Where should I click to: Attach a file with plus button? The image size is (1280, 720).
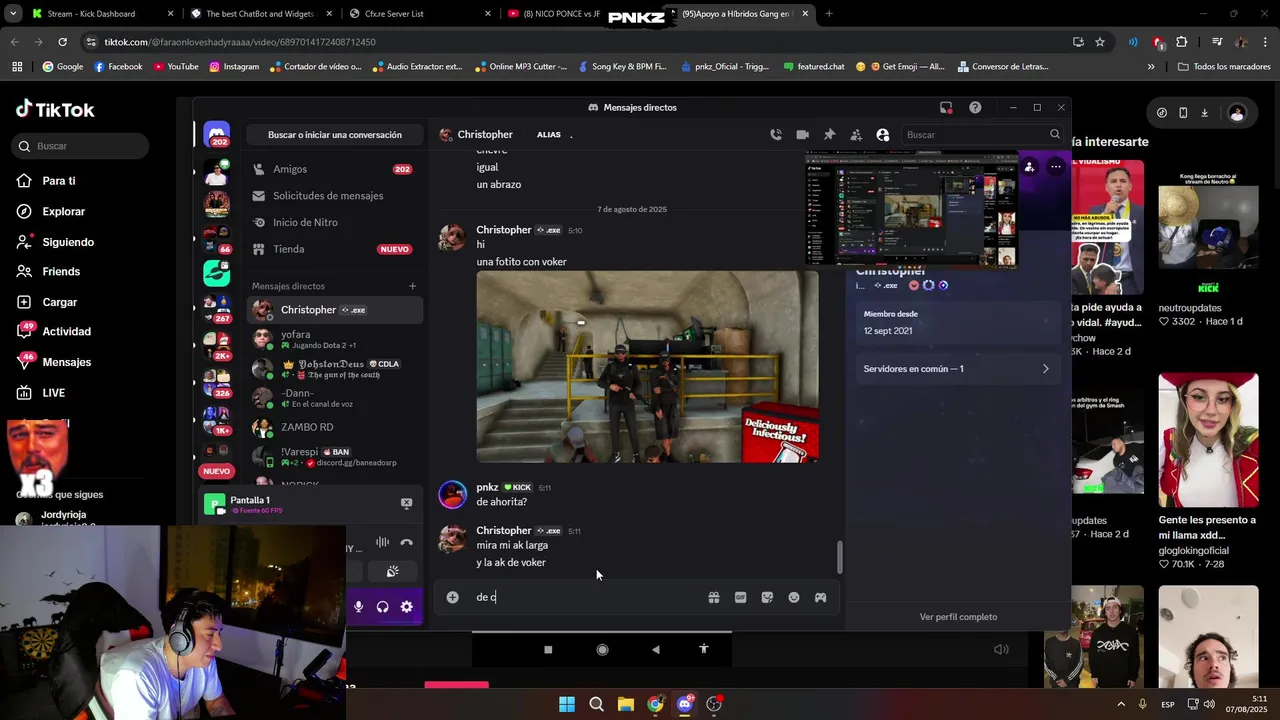coord(452,597)
